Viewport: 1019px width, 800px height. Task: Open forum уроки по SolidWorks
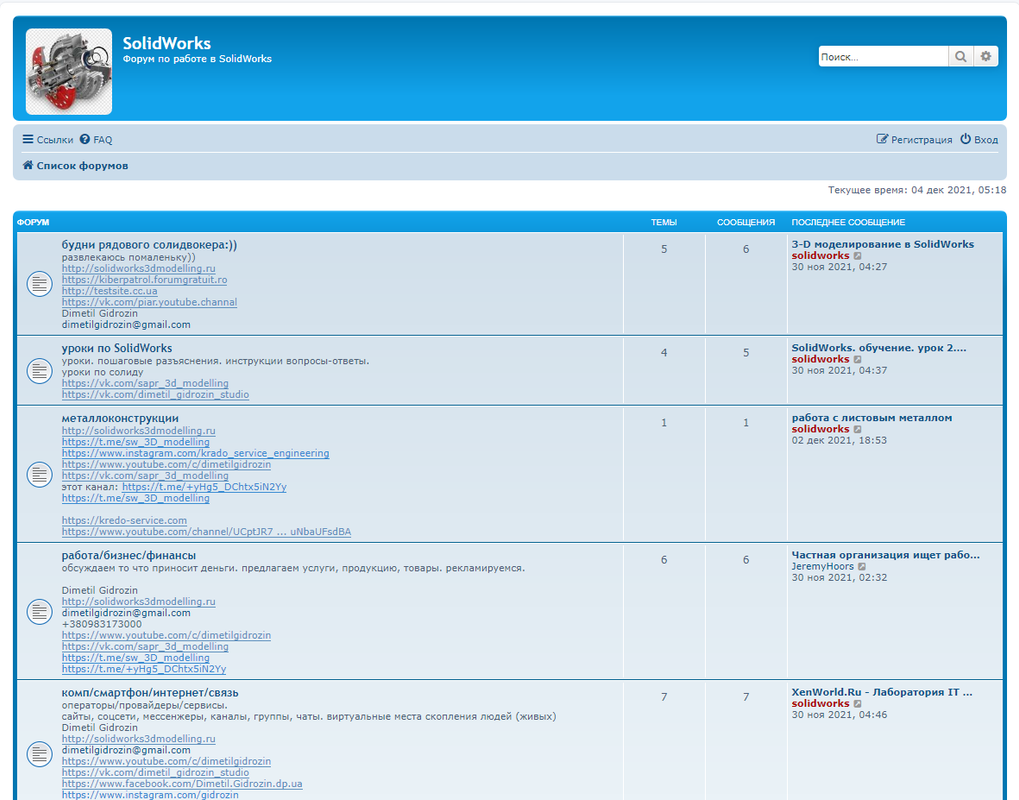pos(117,348)
